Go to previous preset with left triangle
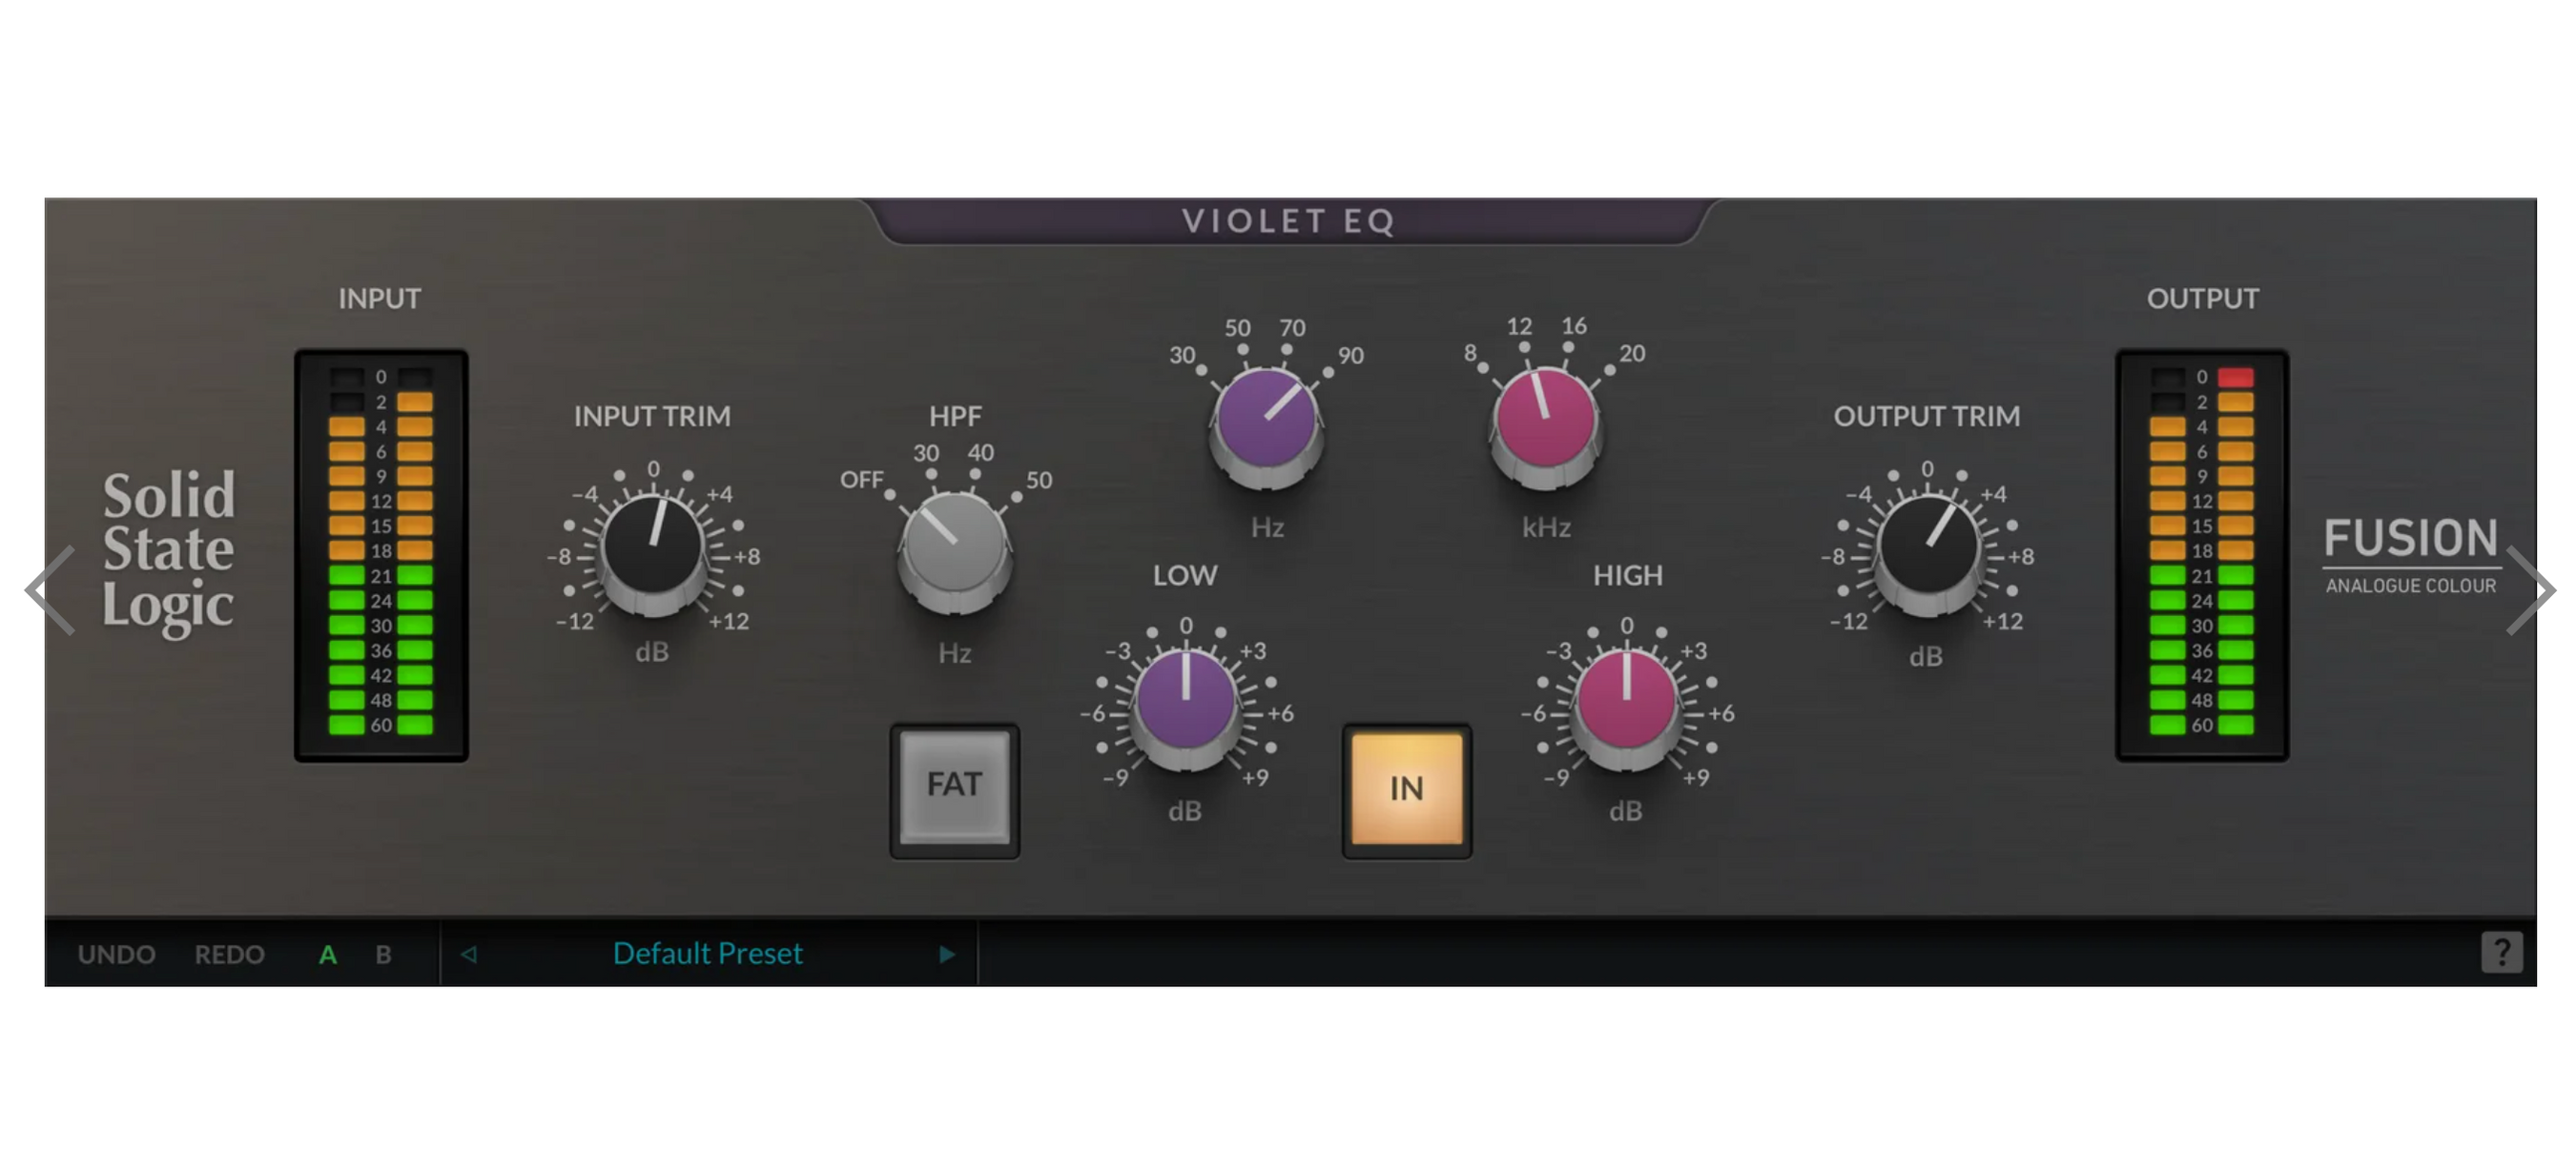Viewport: 2576px width, 1175px height. click(468, 954)
